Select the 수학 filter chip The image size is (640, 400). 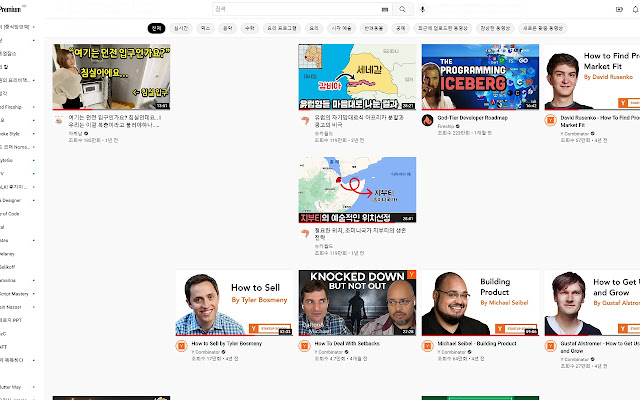tap(249, 28)
